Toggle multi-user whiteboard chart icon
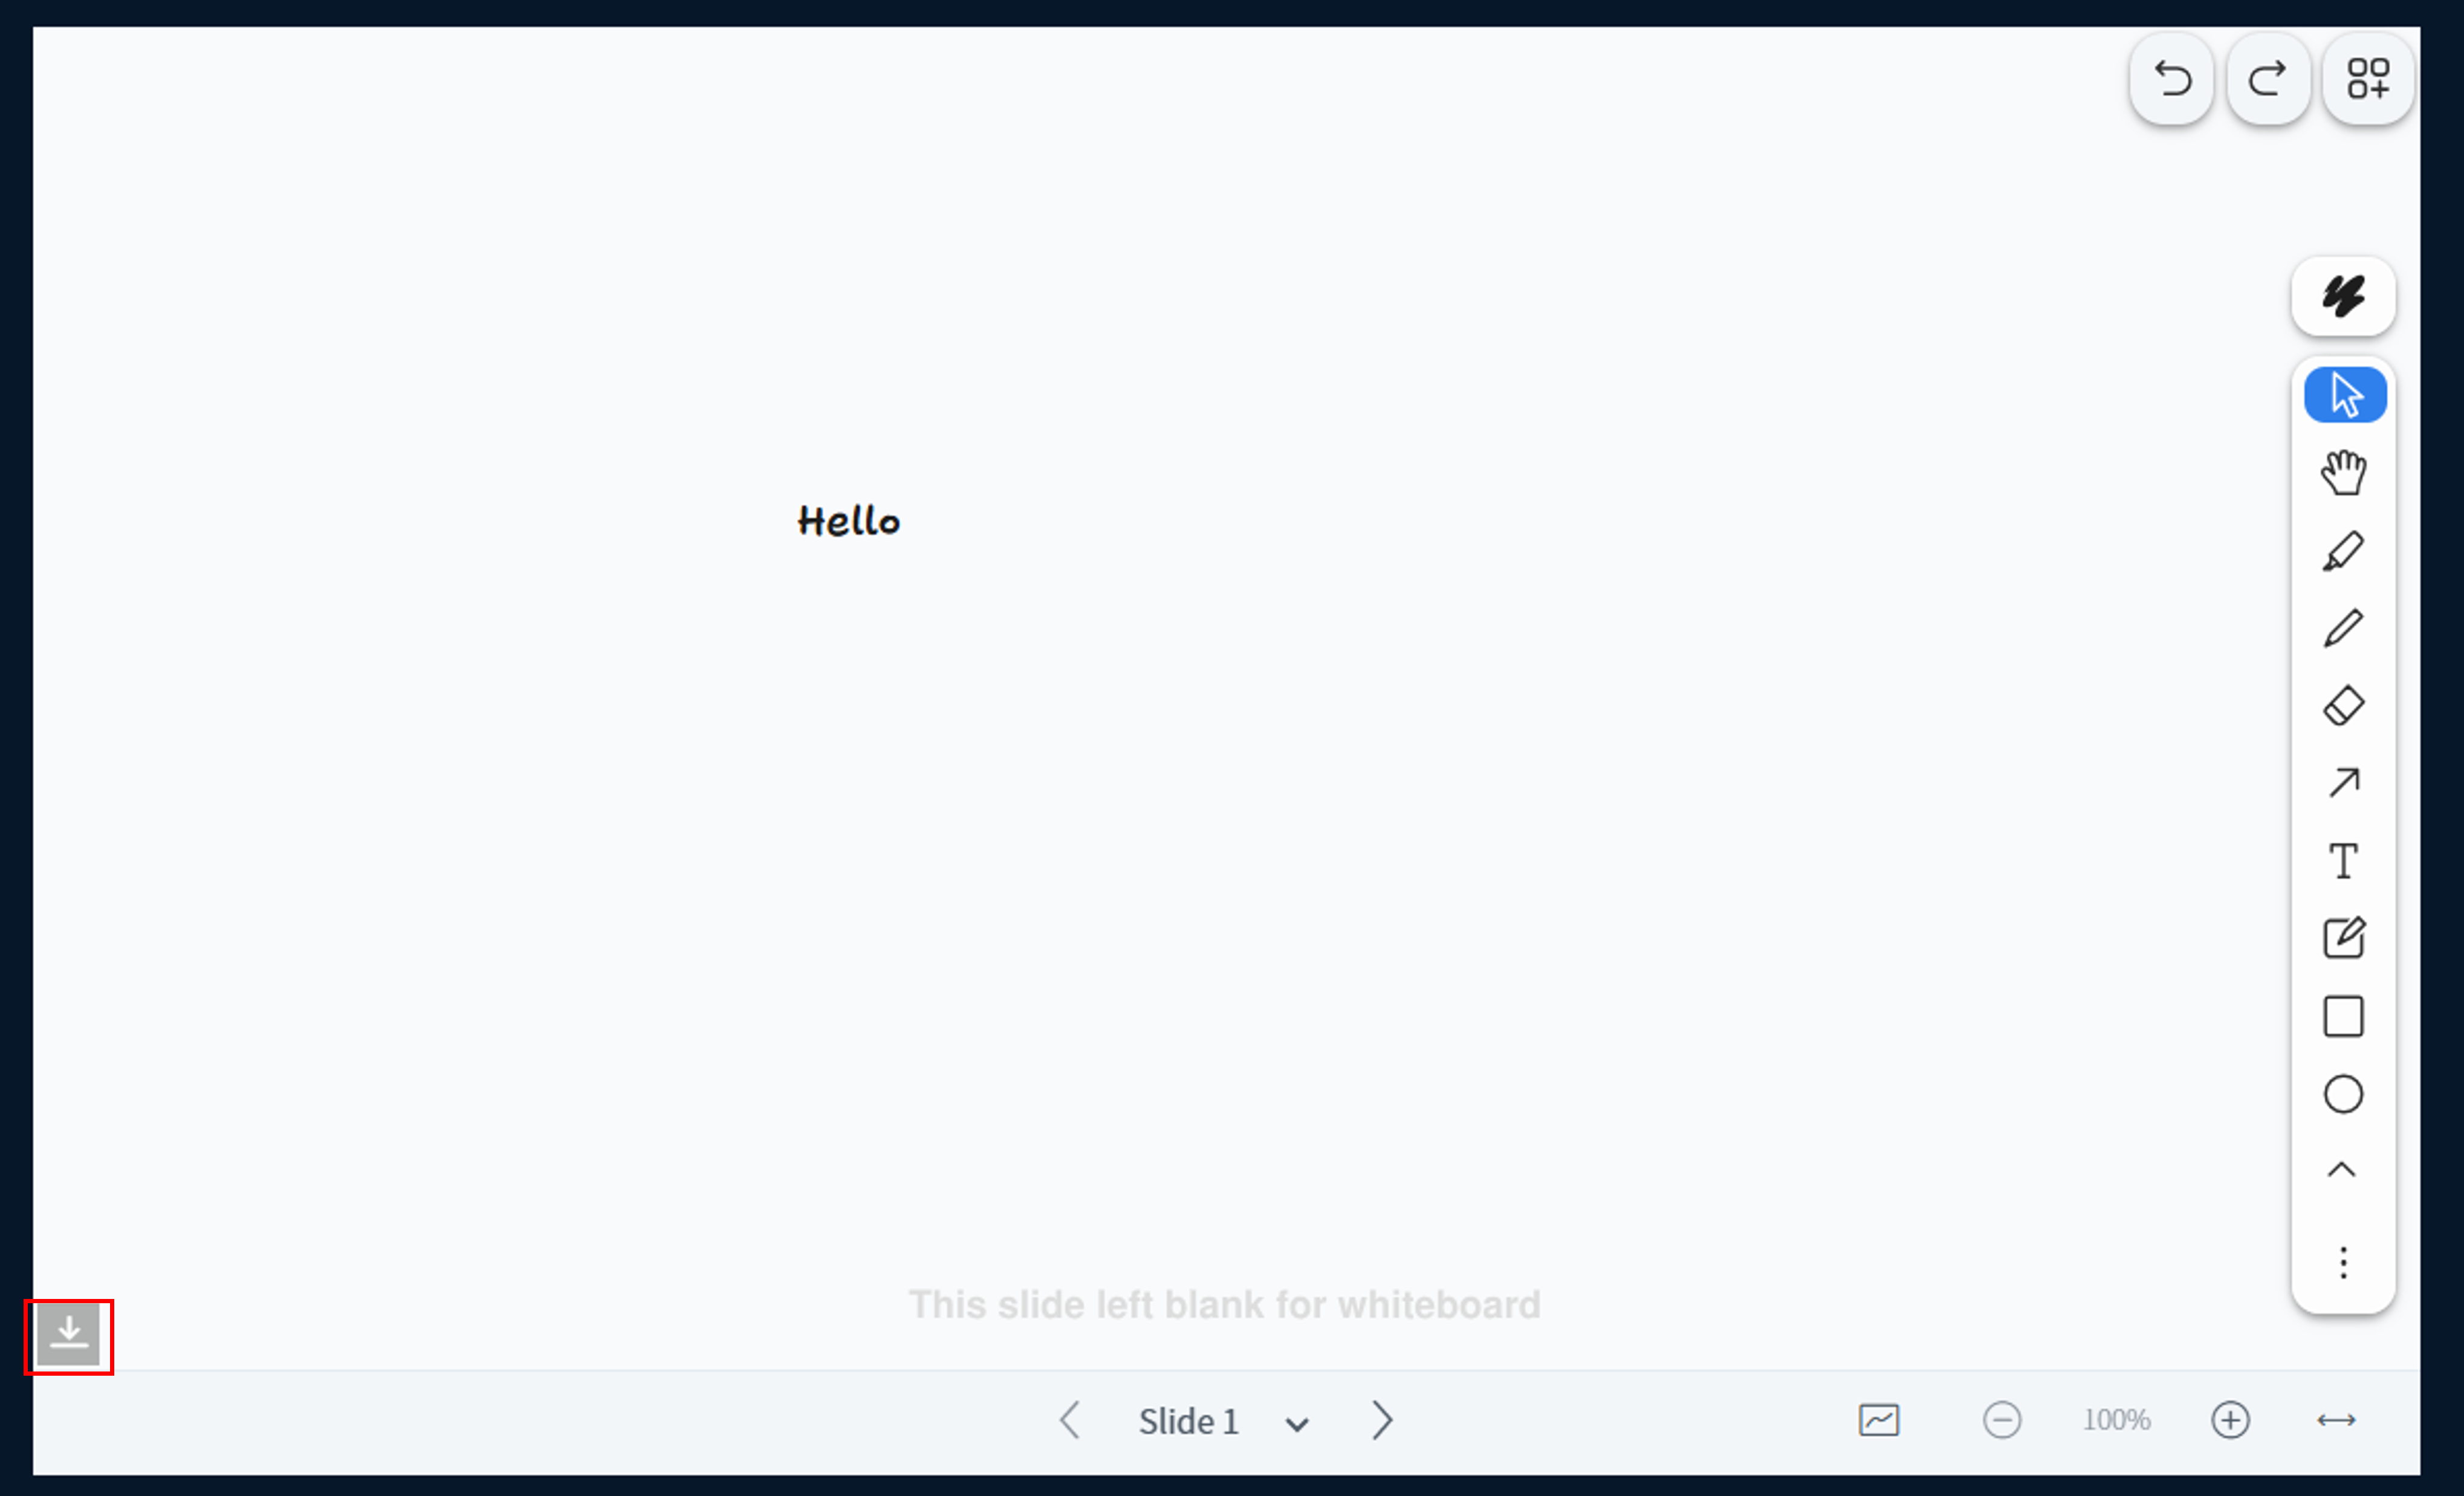Image resolution: width=2464 pixels, height=1496 pixels. (x=1879, y=1420)
